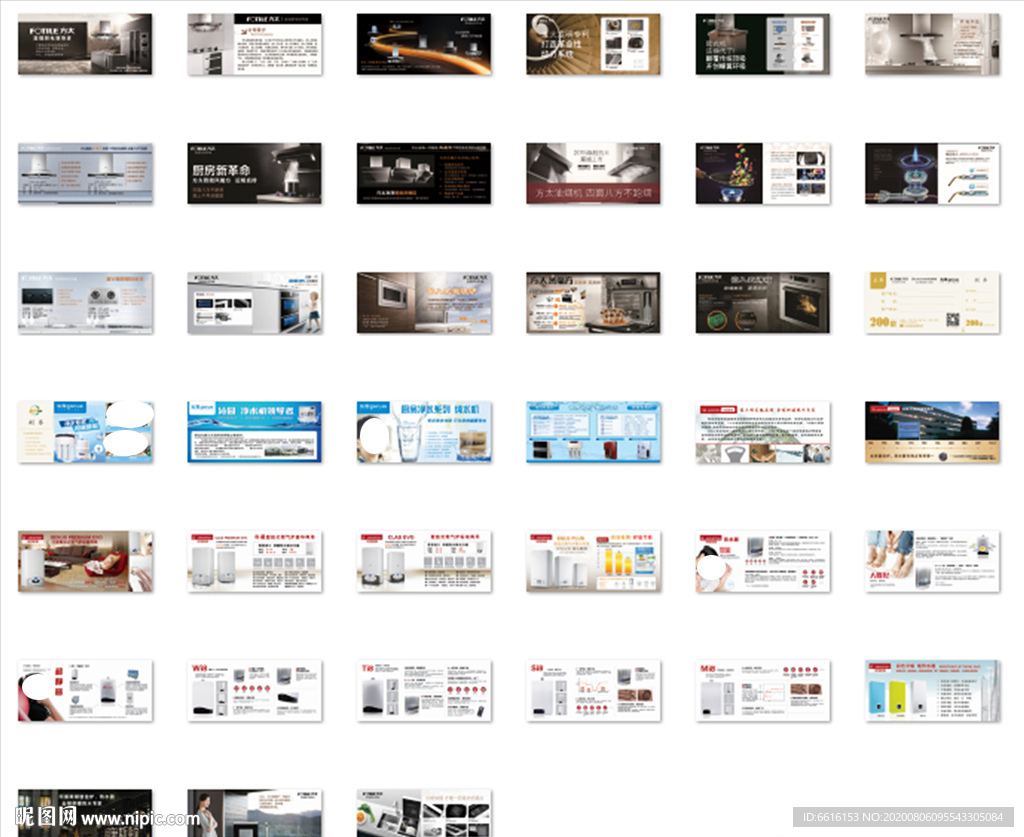This screenshot has width=1024, height=837.
Task: Open the pale blue page with two range hoods
Action: click(x=85, y=173)
